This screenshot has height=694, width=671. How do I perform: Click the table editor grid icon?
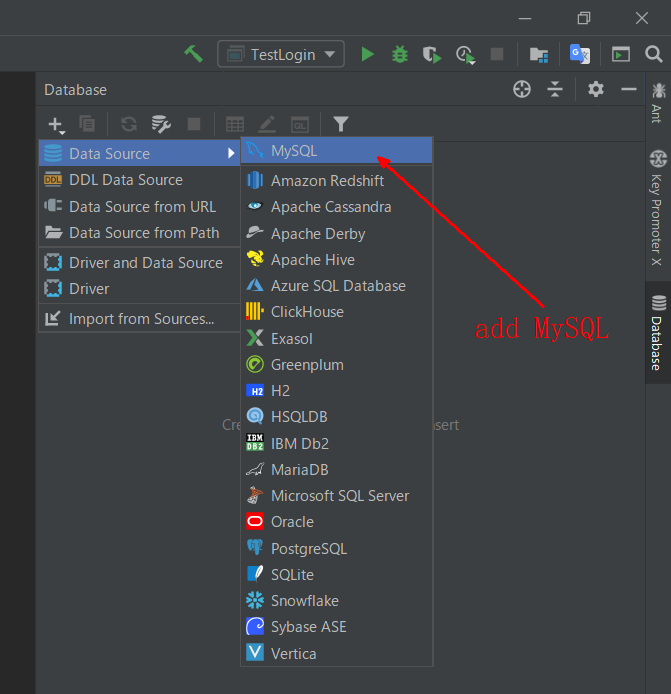[x=235, y=124]
